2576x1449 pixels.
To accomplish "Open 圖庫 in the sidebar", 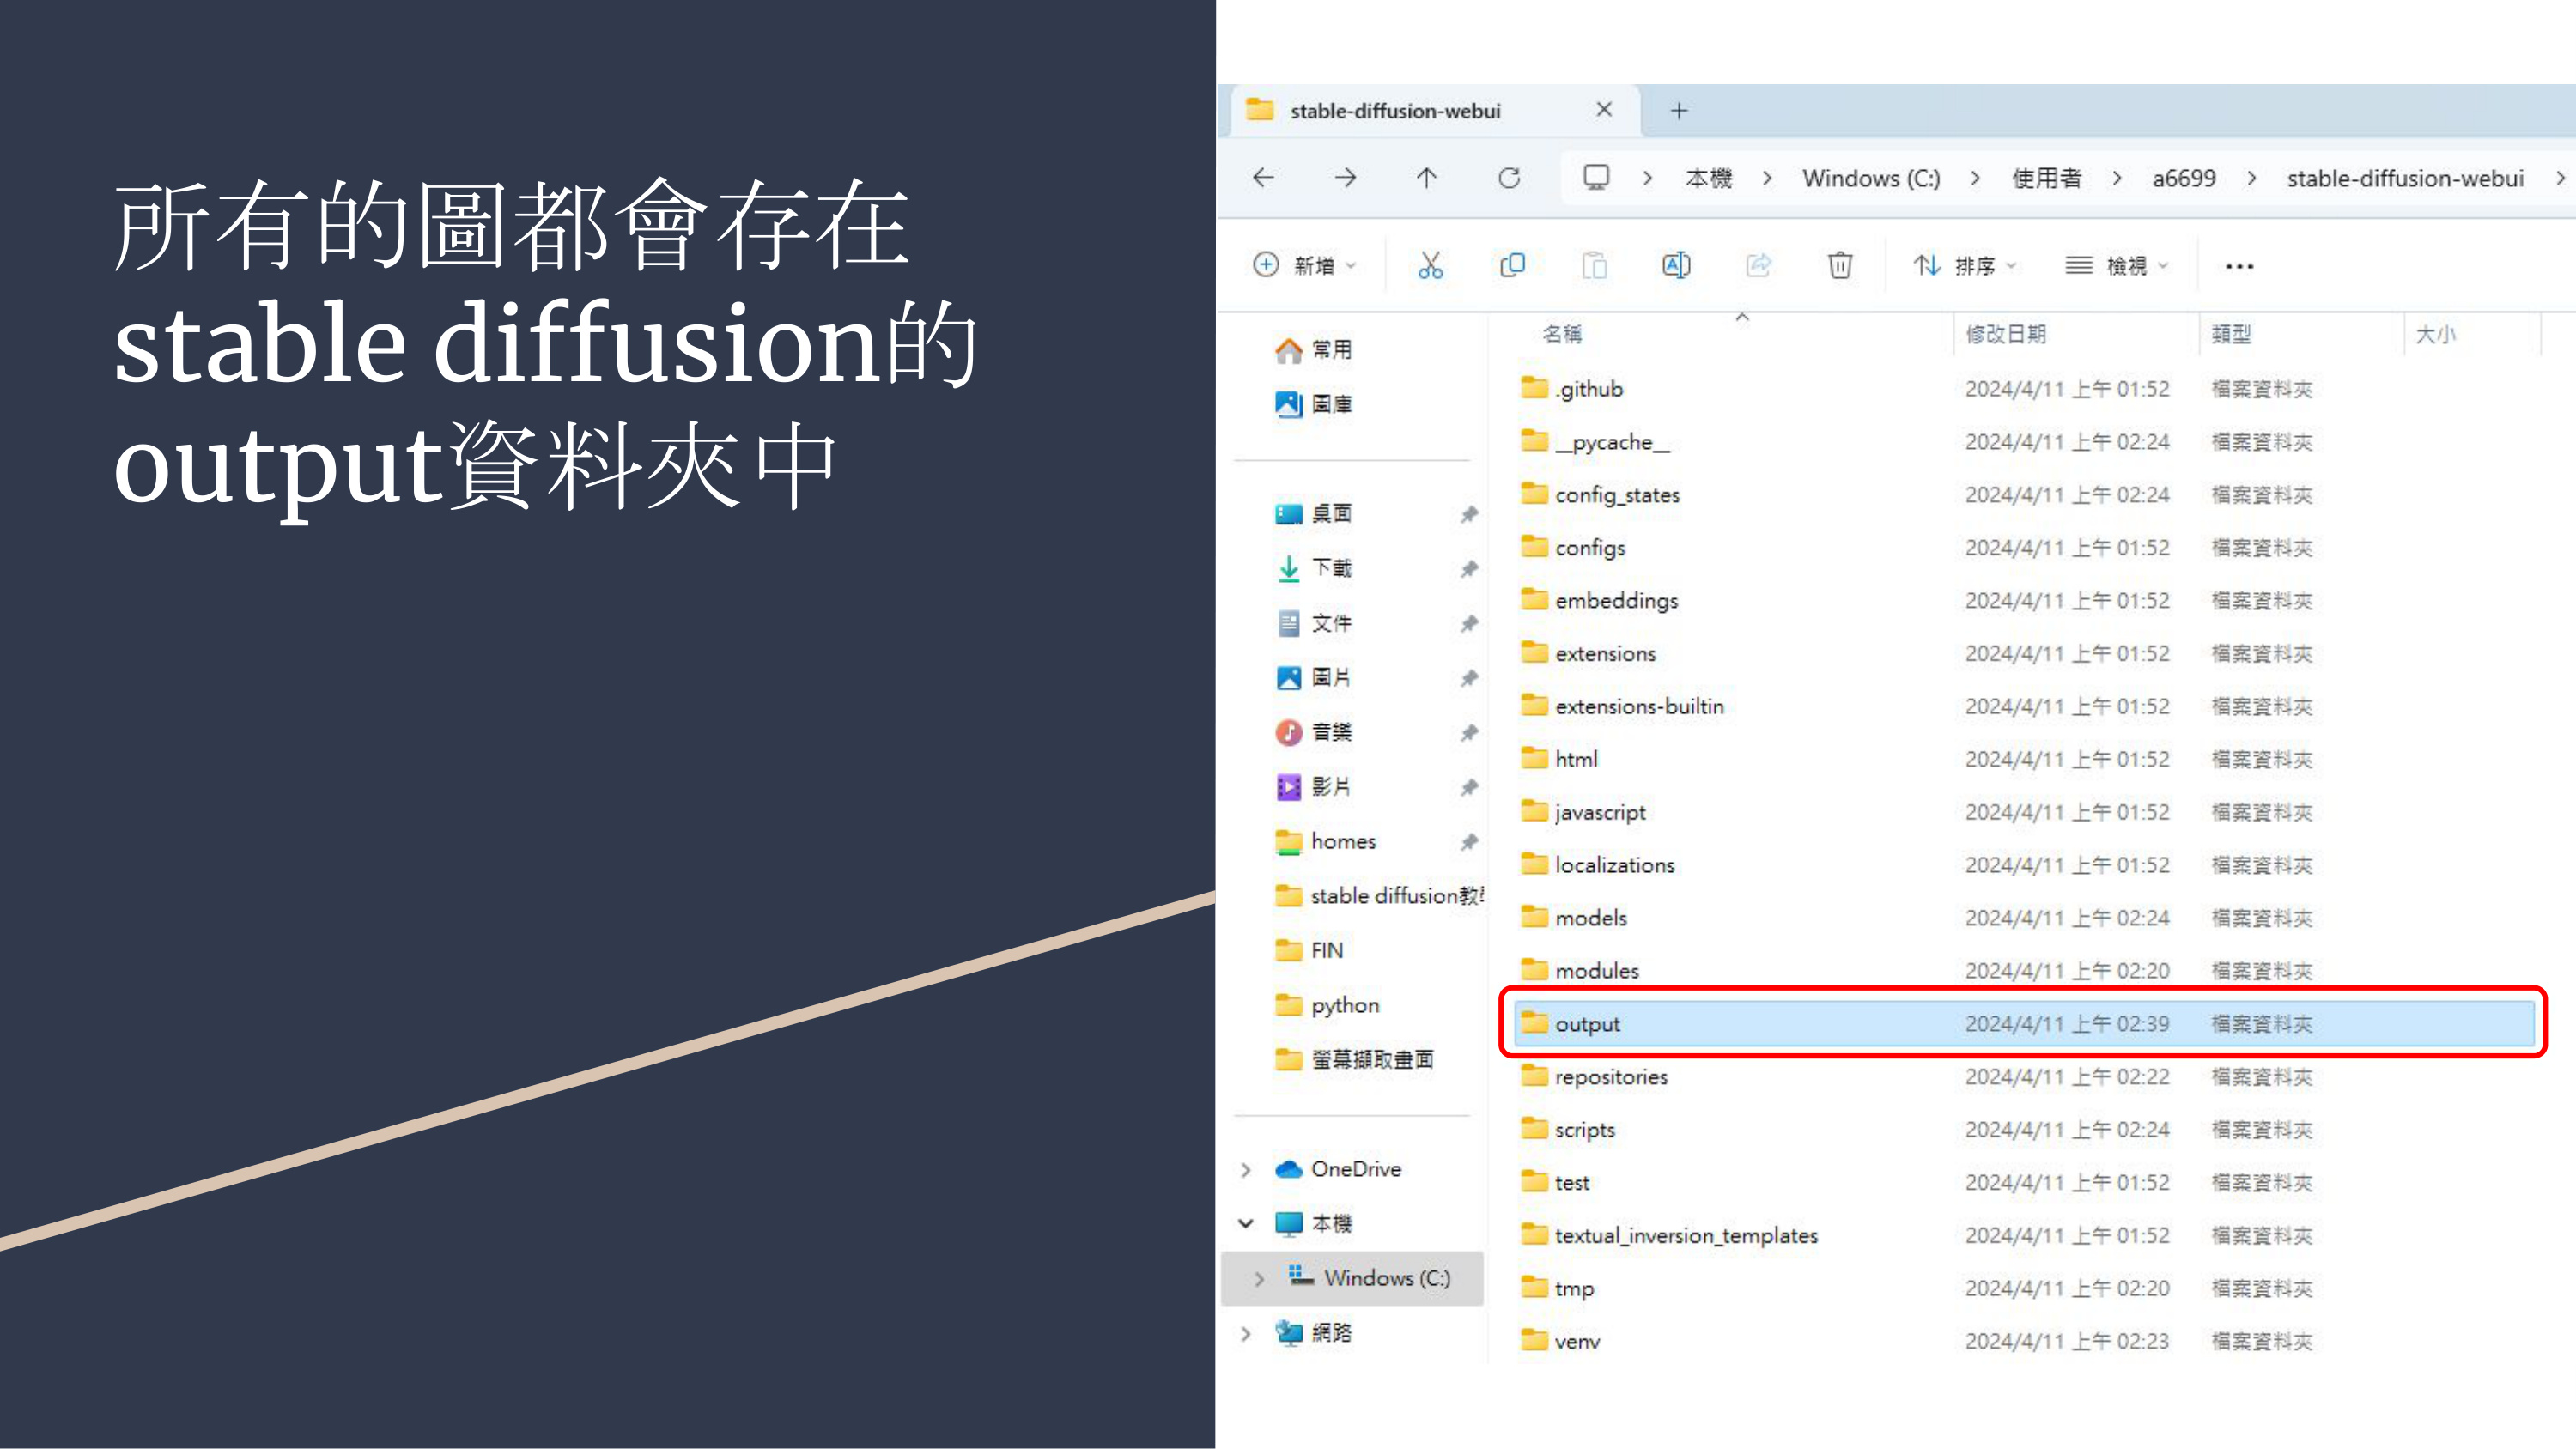I will pos(1313,404).
